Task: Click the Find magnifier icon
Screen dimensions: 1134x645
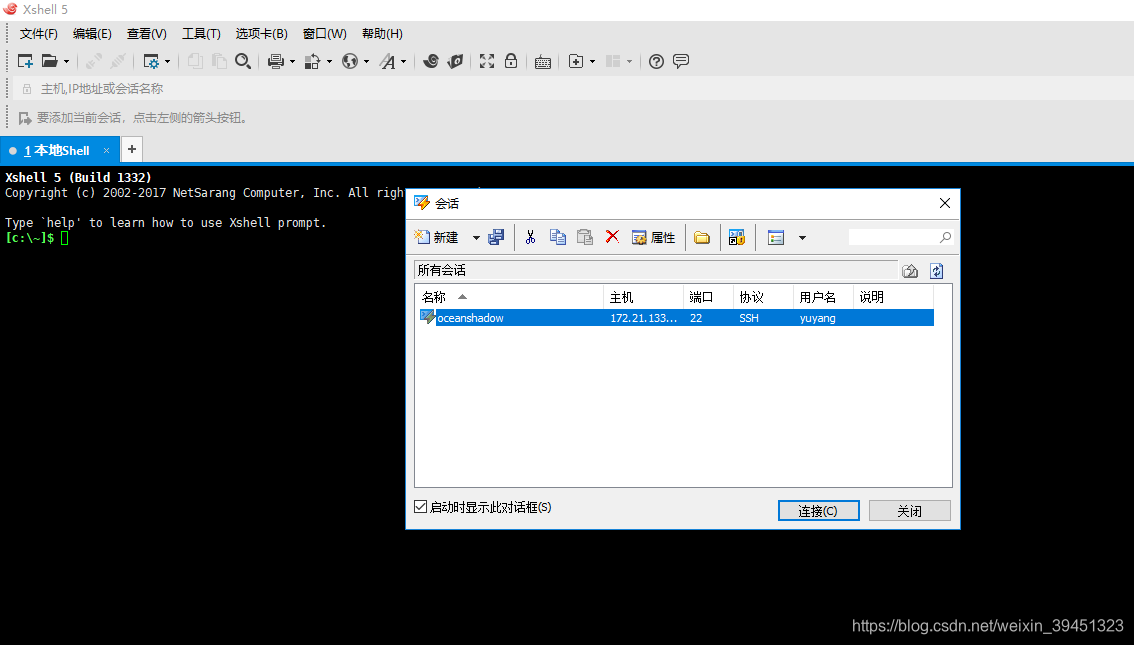Action: coord(243,61)
